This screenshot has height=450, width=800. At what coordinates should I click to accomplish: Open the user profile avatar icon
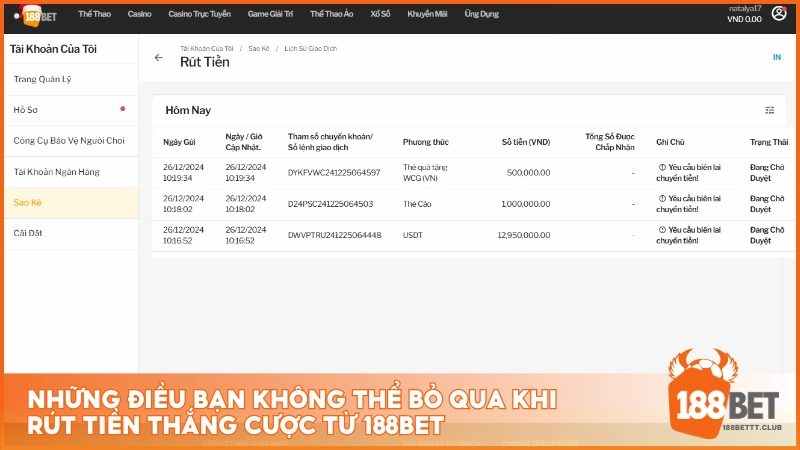[x=779, y=13]
